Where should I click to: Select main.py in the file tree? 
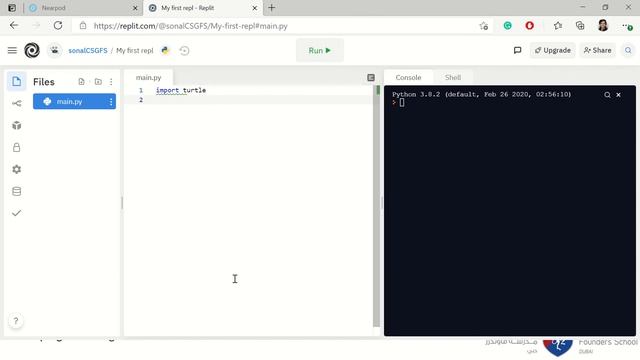[x=74, y=102]
